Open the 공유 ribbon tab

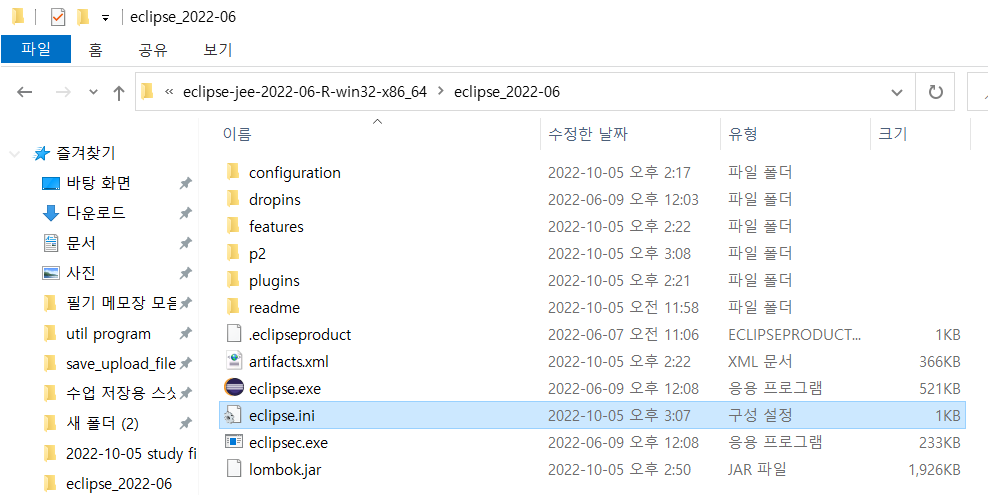153,50
